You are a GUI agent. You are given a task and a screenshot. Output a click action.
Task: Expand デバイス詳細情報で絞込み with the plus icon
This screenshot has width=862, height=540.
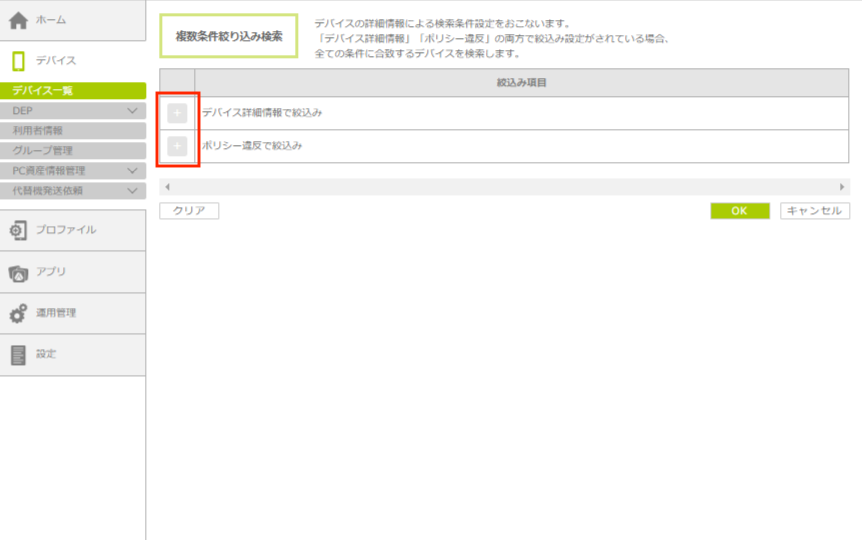tap(177, 113)
